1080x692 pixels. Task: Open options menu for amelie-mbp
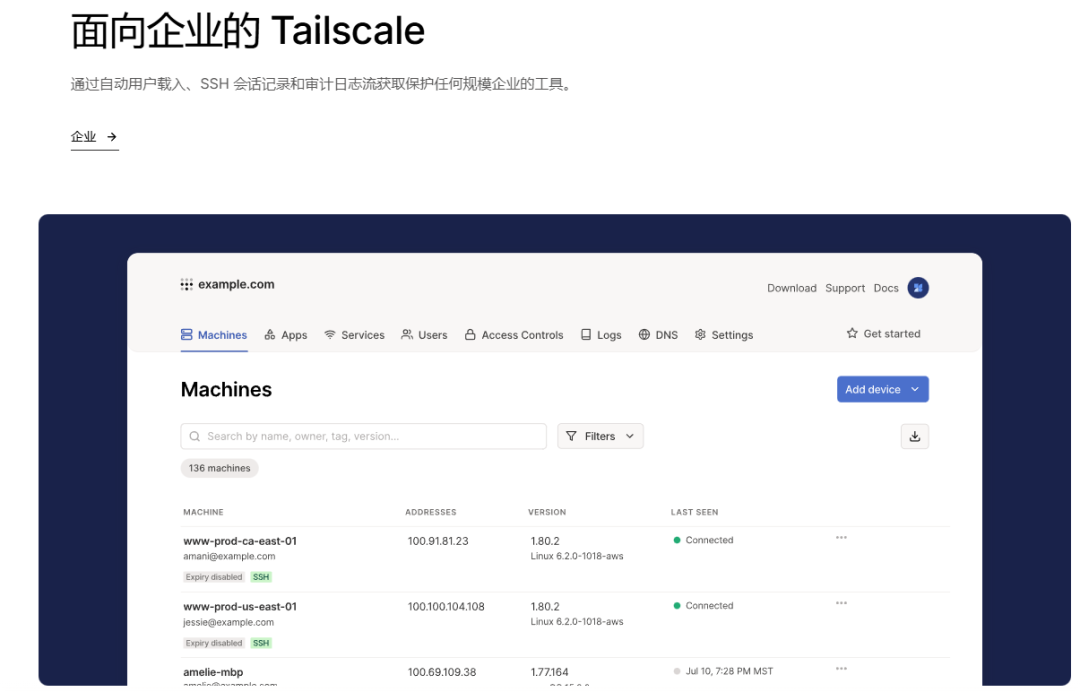pyautogui.click(x=841, y=669)
